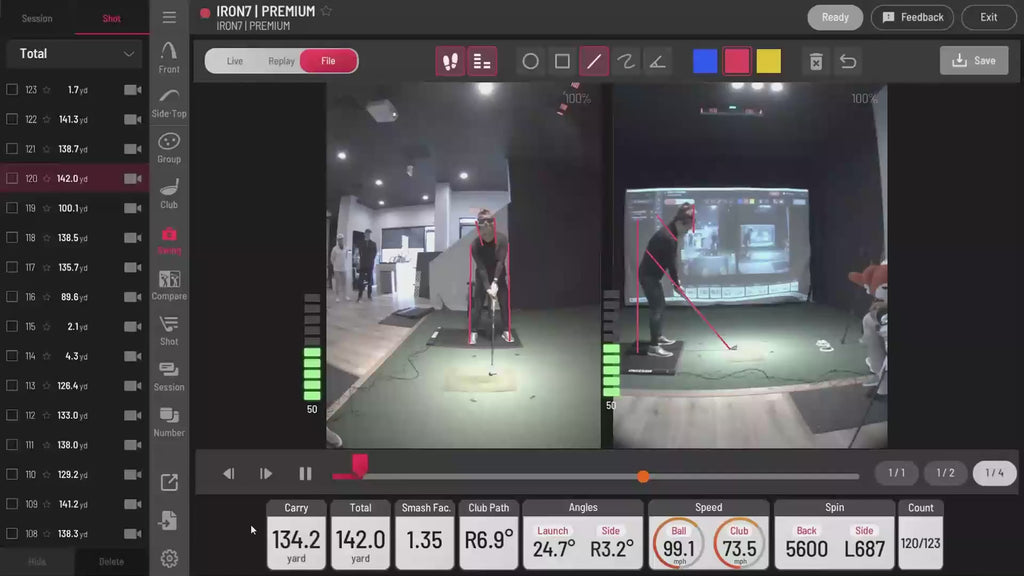Viewport: 1024px width, 576px height.
Task: Select shot 113 with 126.4 yd
Action: click(74, 386)
